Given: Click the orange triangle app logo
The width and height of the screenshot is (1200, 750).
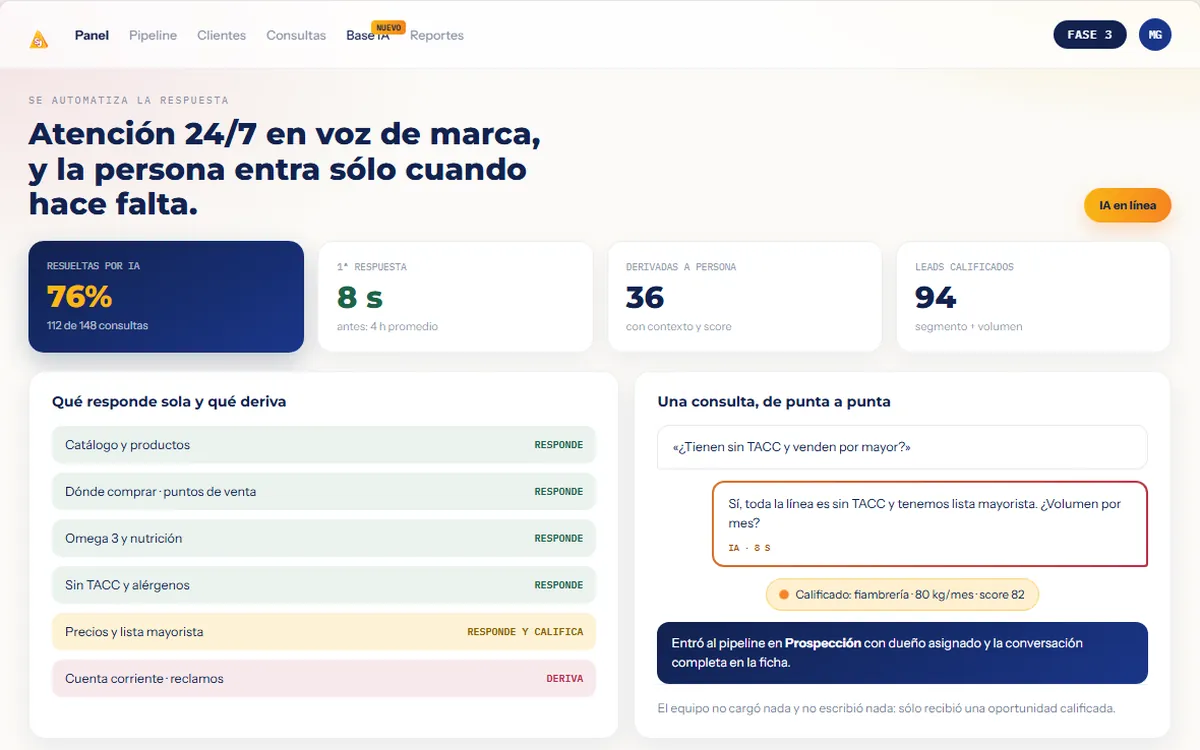Looking at the screenshot, I should pyautogui.click(x=39, y=39).
